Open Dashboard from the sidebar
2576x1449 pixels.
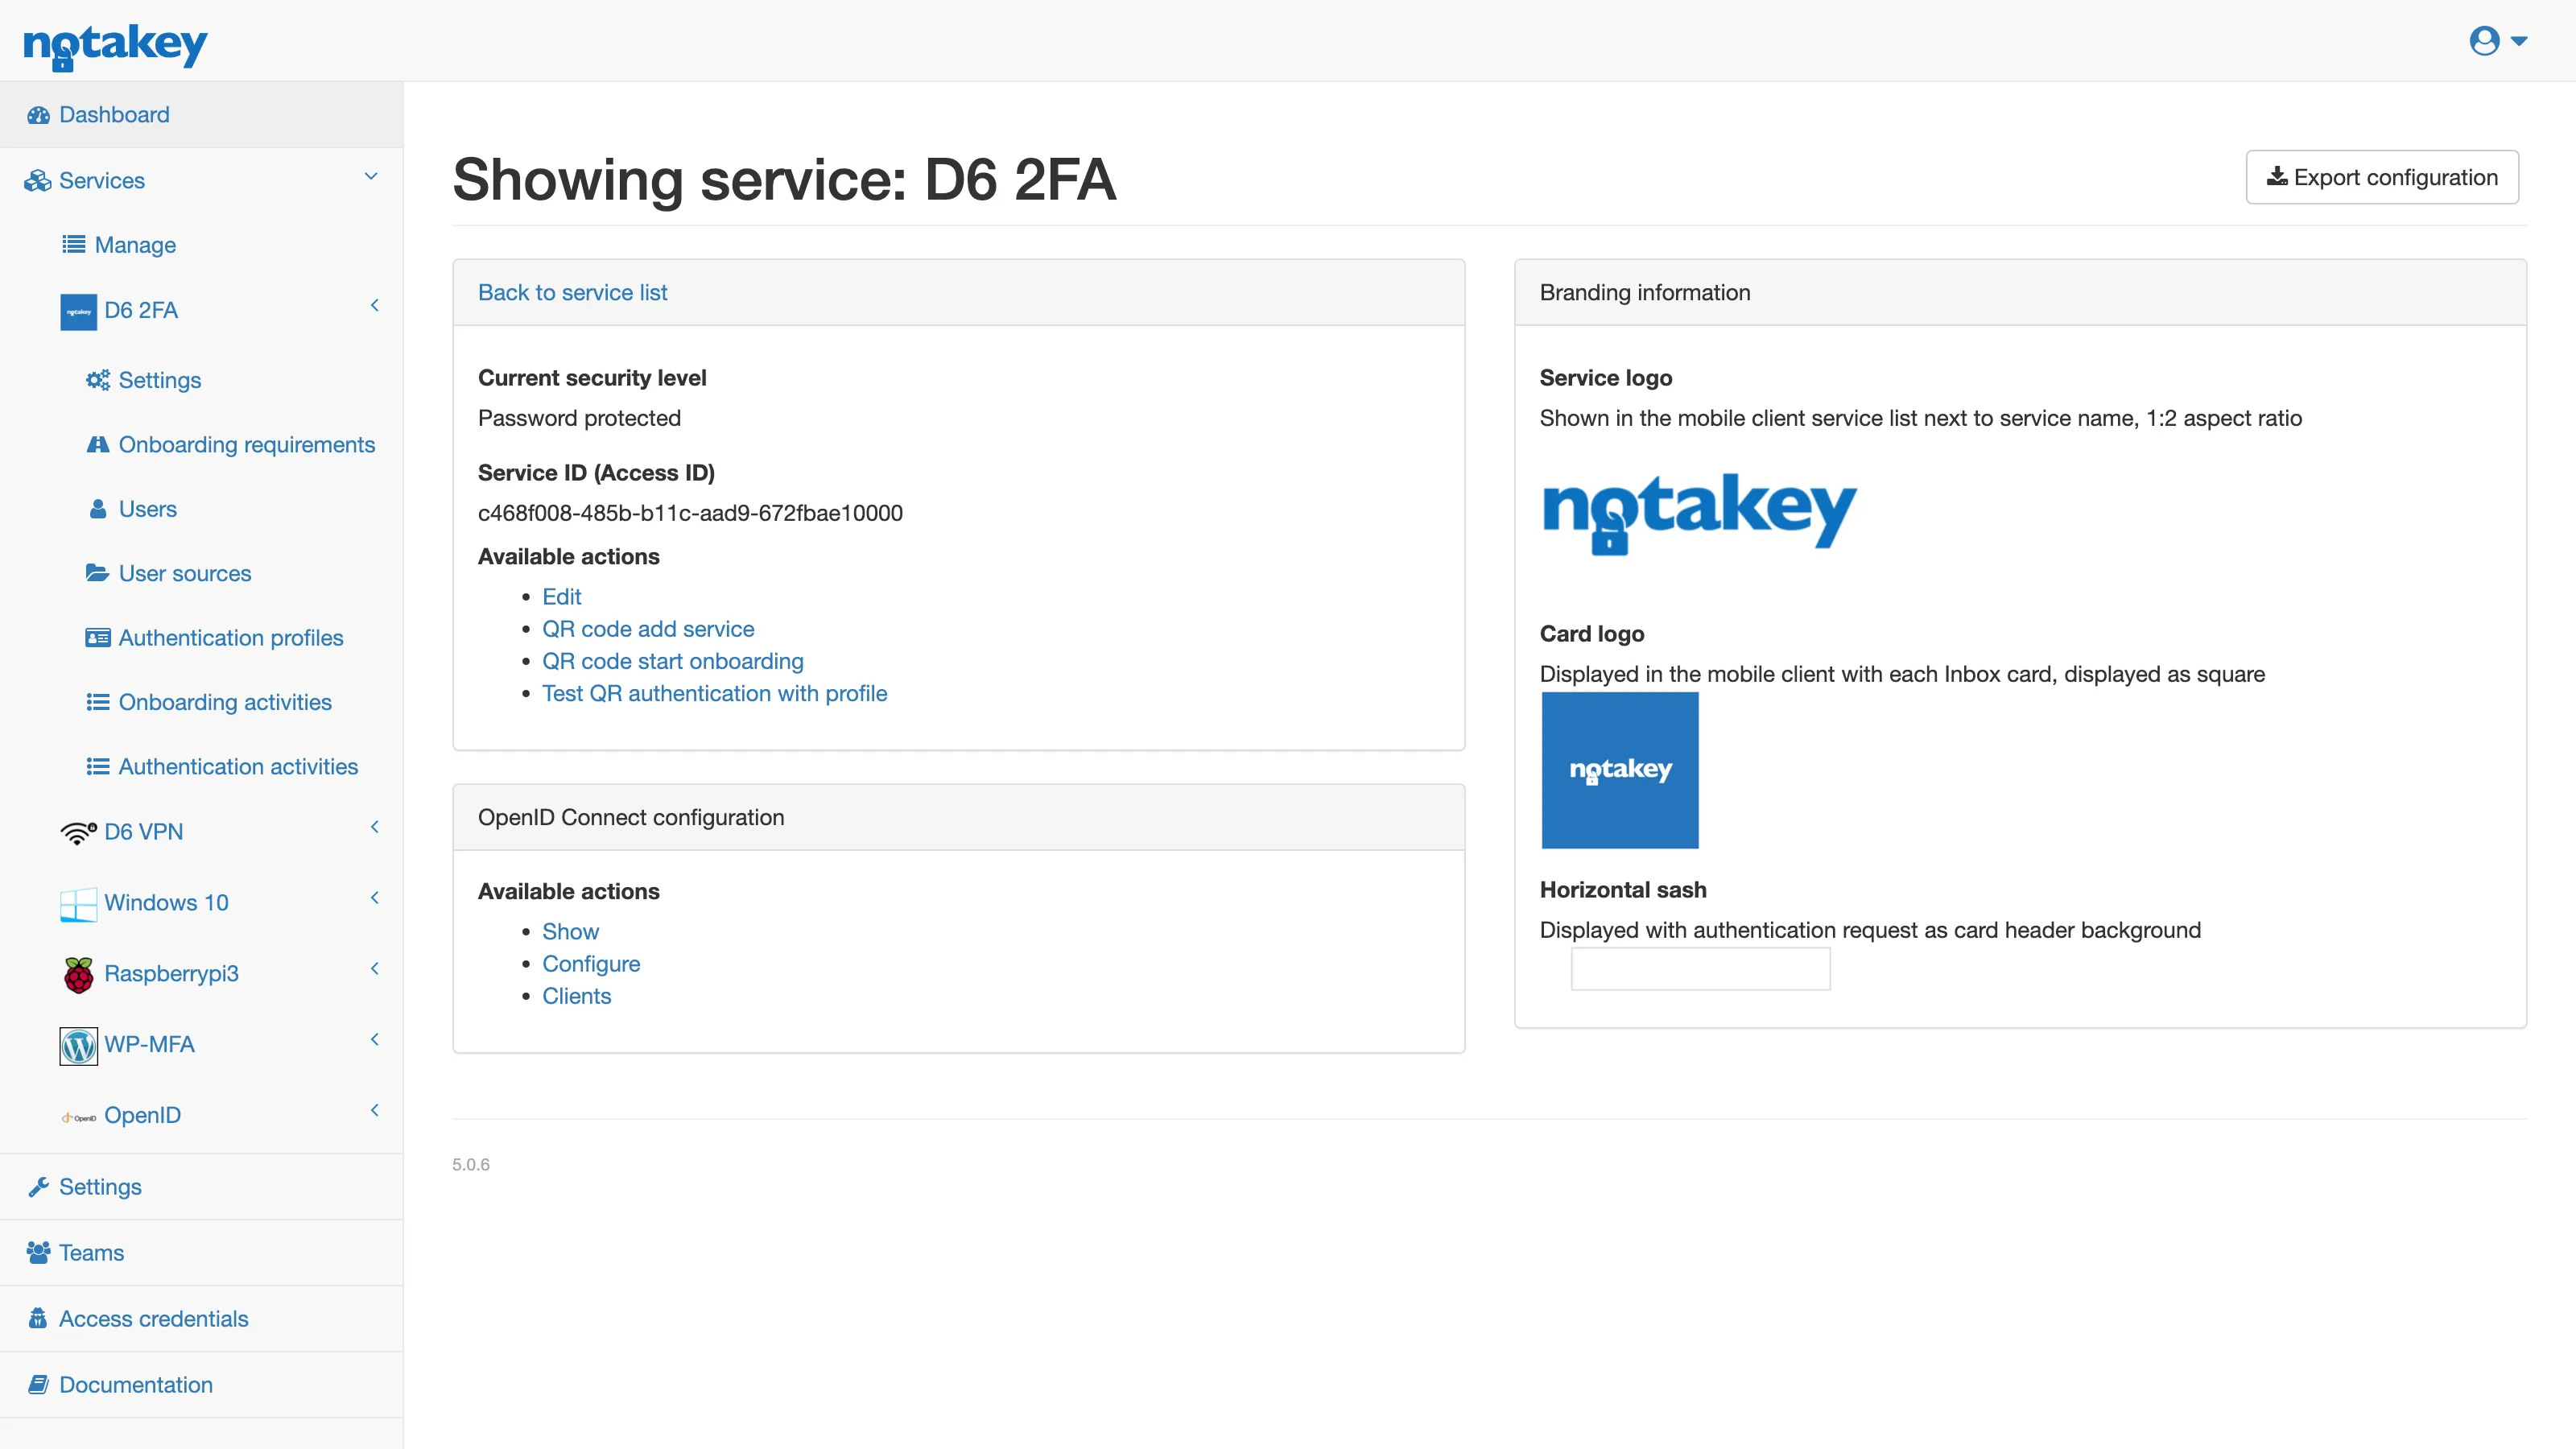pos(201,115)
